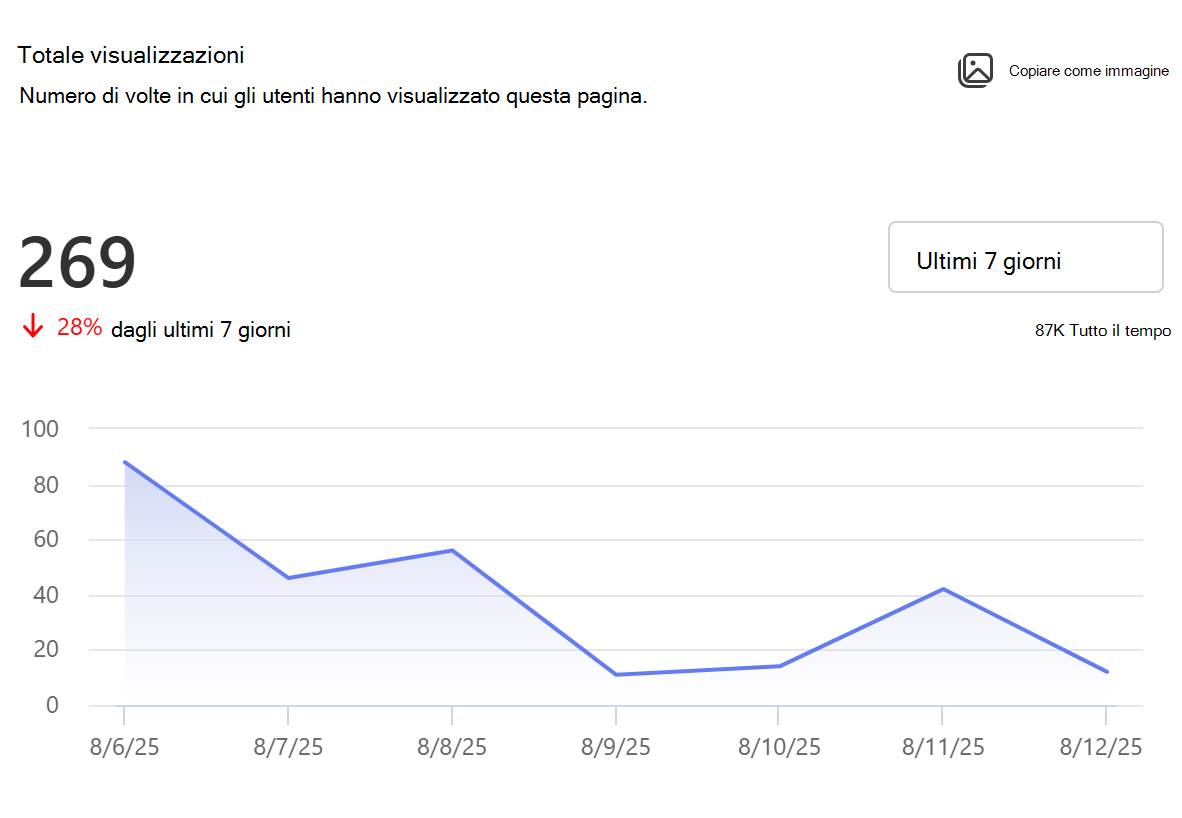Click the dagli ultimi 7 giorni text
The width and height of the screenshot is (1182, 818).
[201, 329]
